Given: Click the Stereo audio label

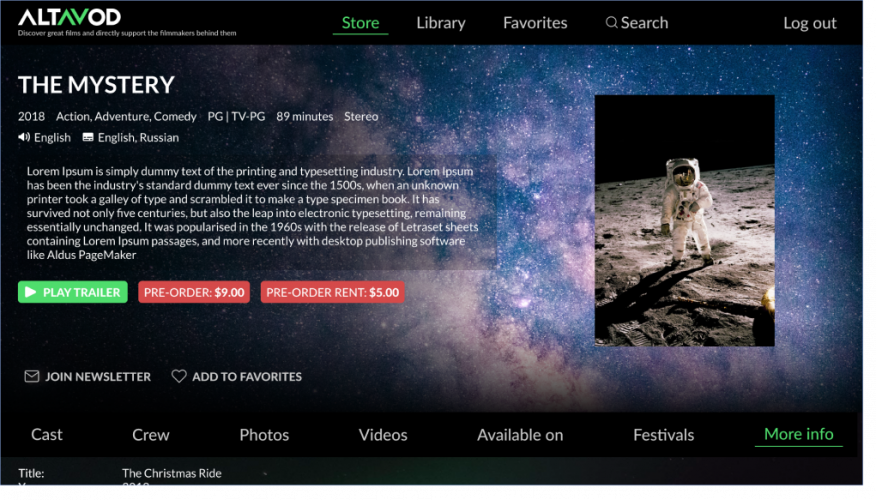Looking at the screenshot, I should [361, 116].
